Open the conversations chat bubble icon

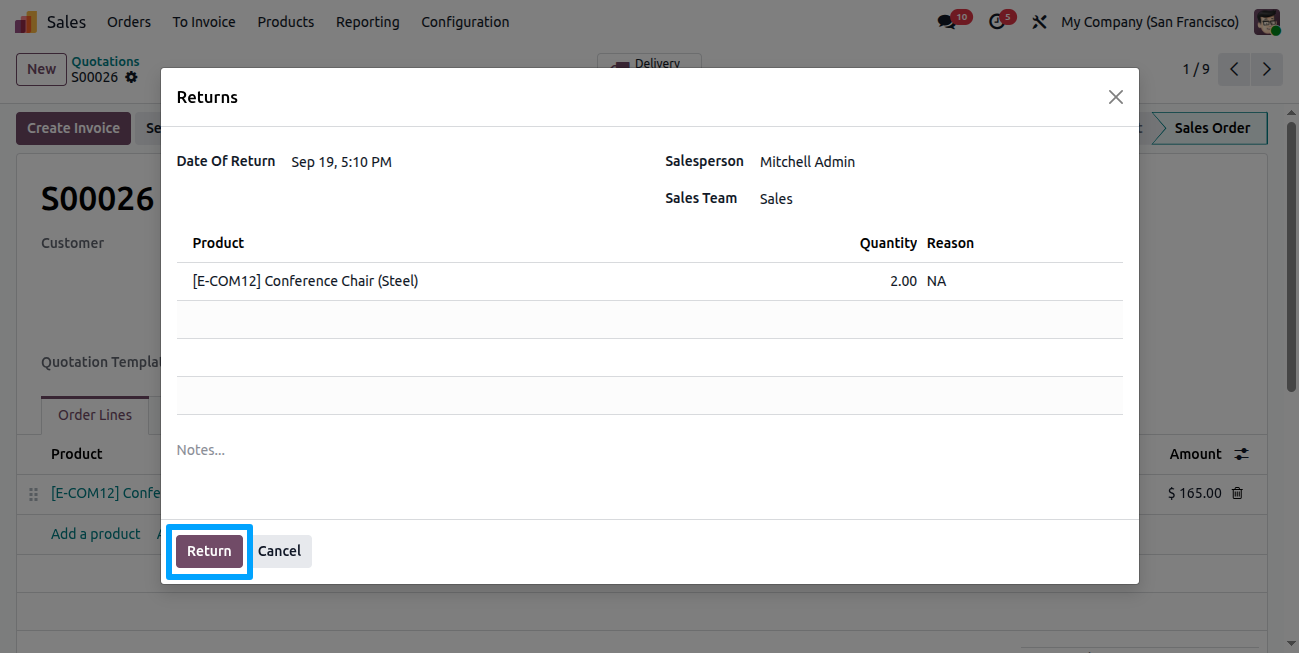(x=947, y=22)
